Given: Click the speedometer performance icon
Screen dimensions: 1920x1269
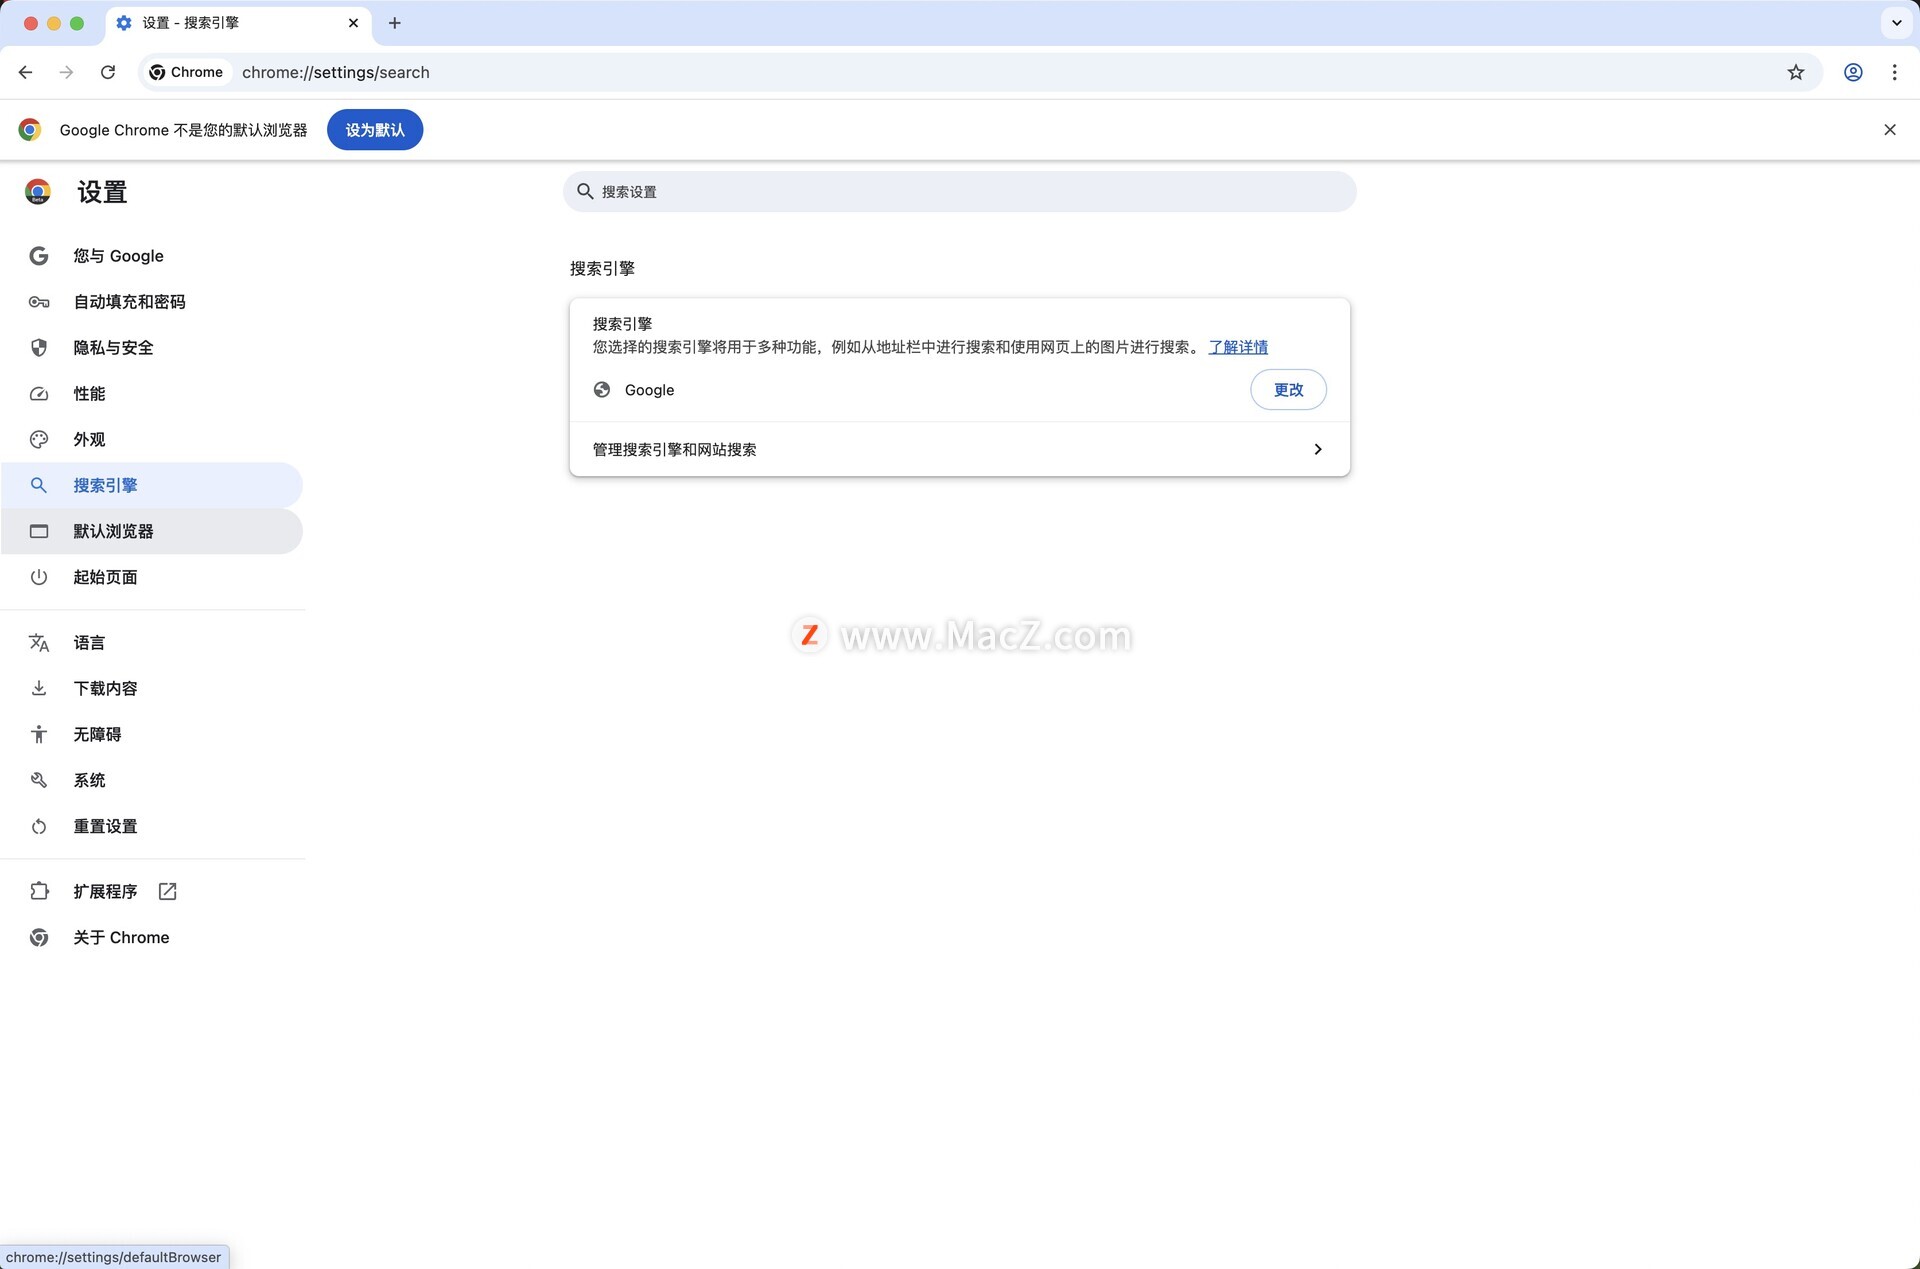Looking at the screenshot, I should [x=39, y=394].
